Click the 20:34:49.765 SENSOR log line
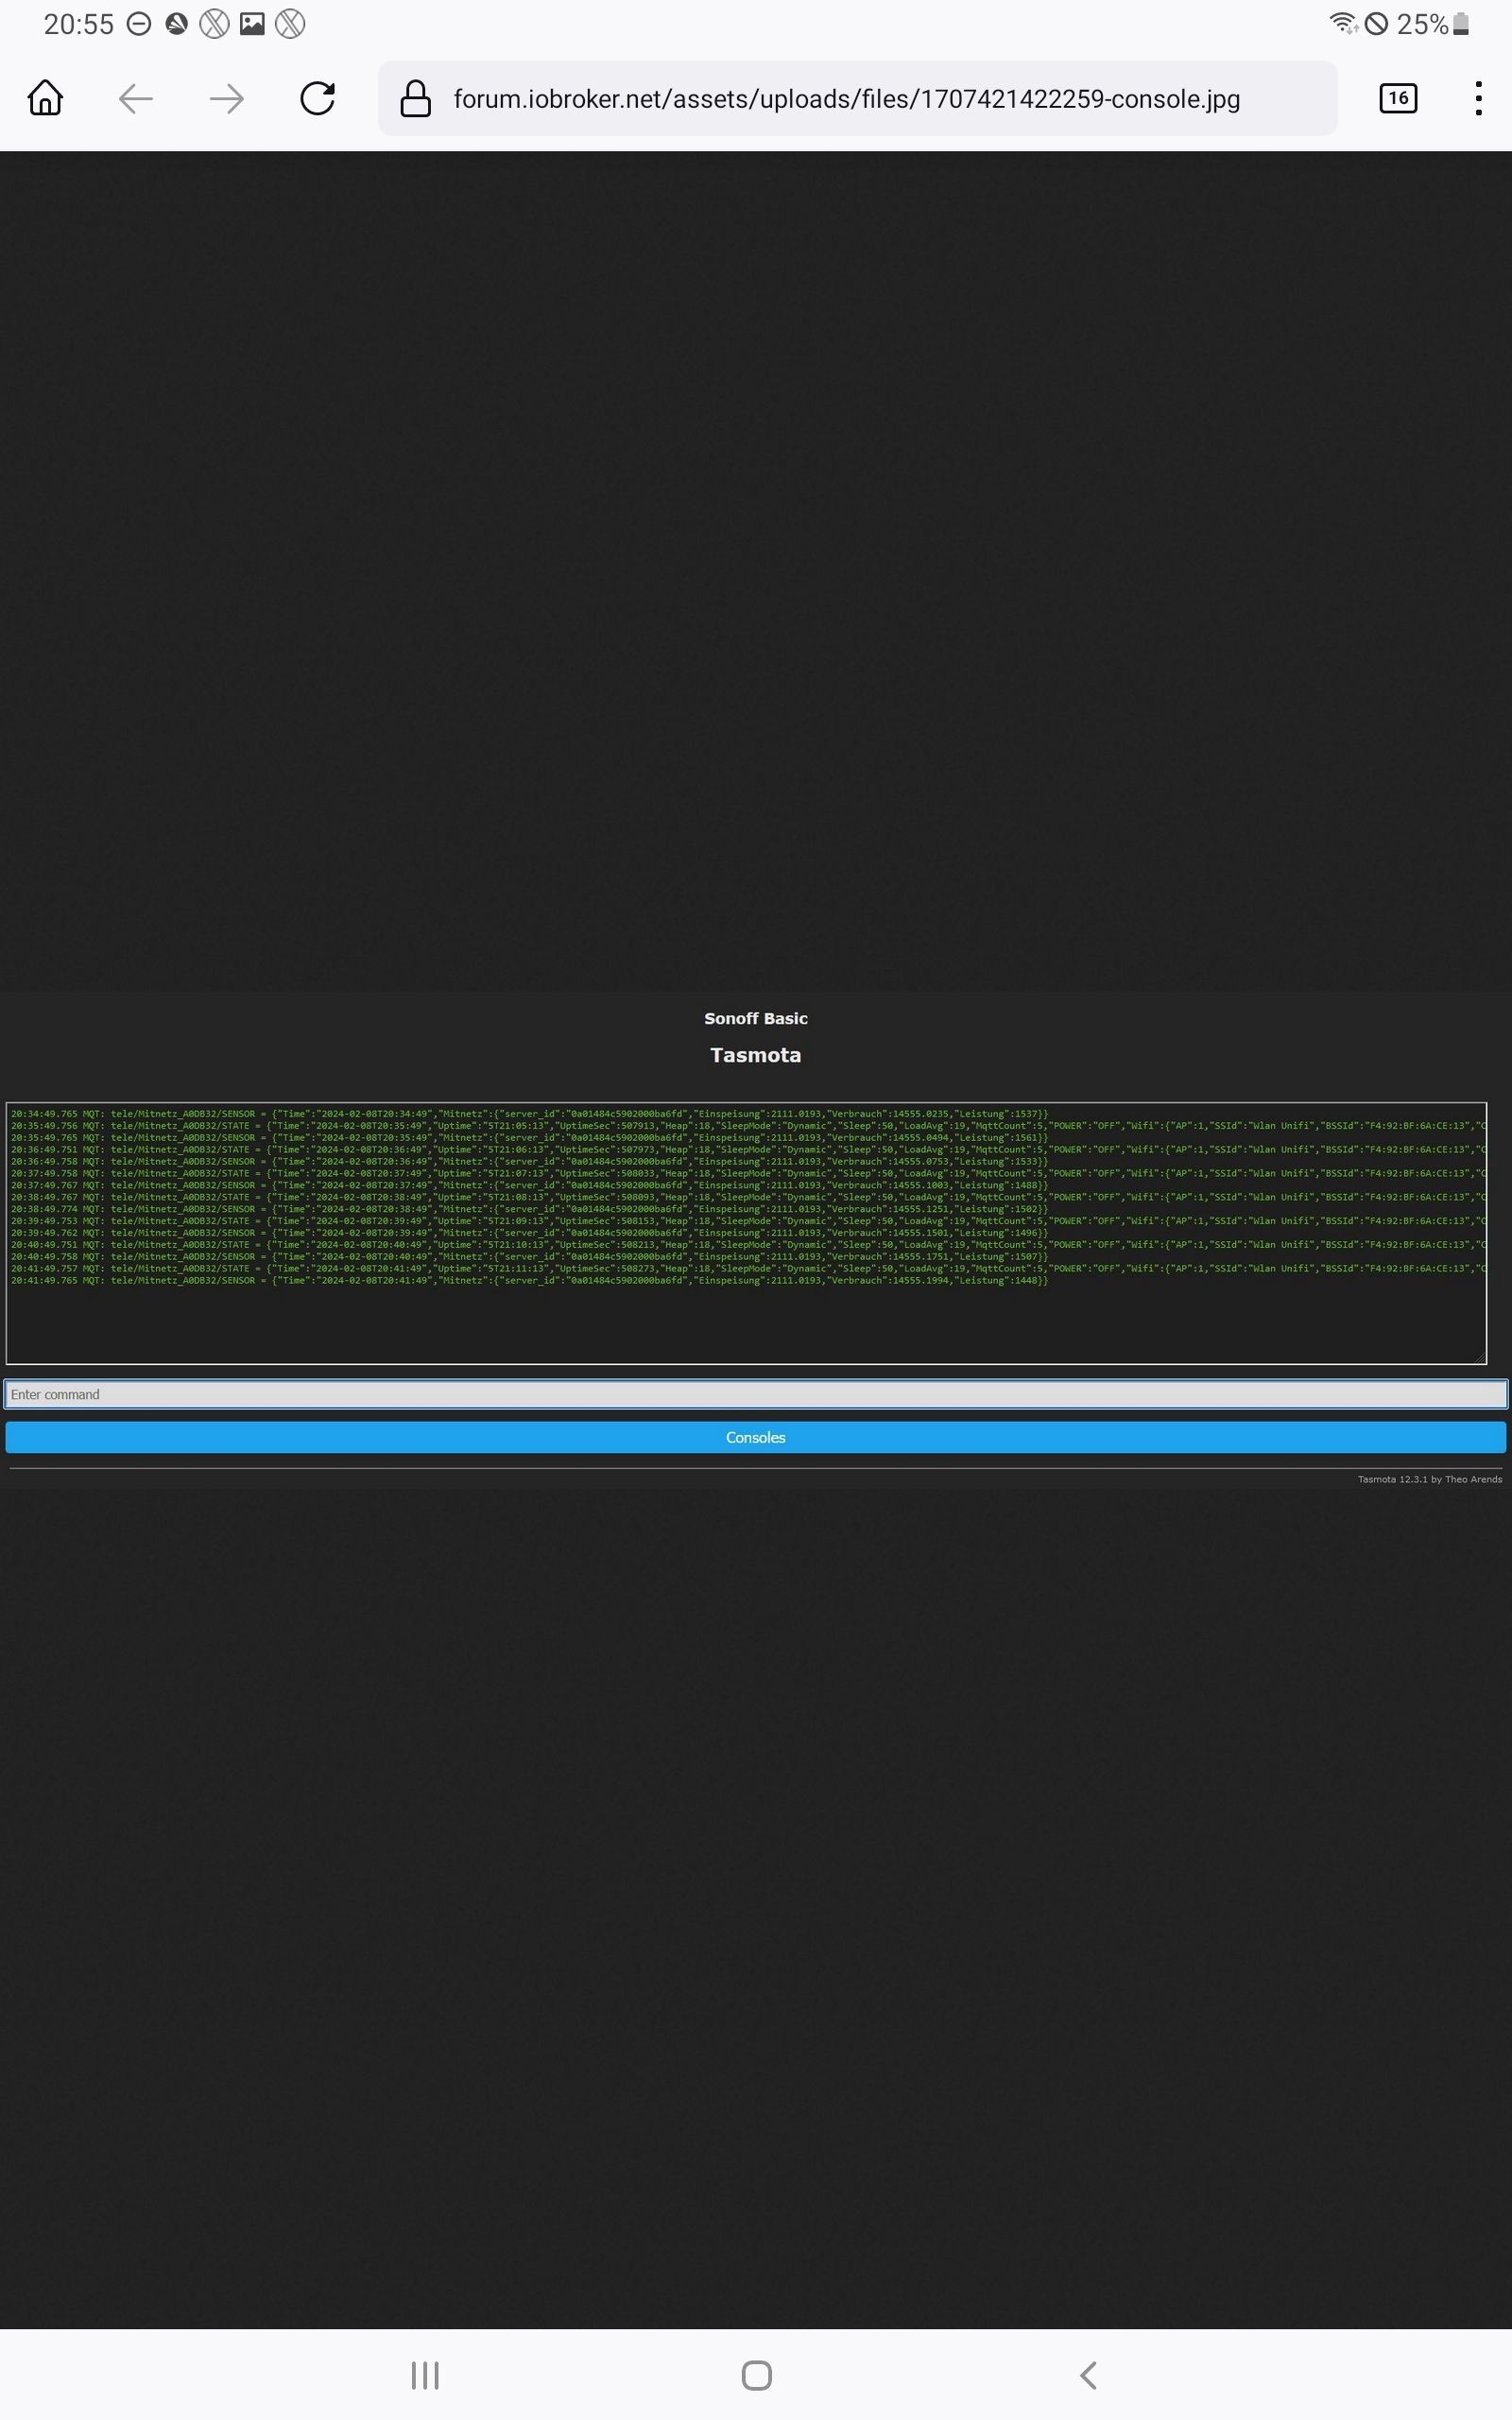 point(529,1113)
